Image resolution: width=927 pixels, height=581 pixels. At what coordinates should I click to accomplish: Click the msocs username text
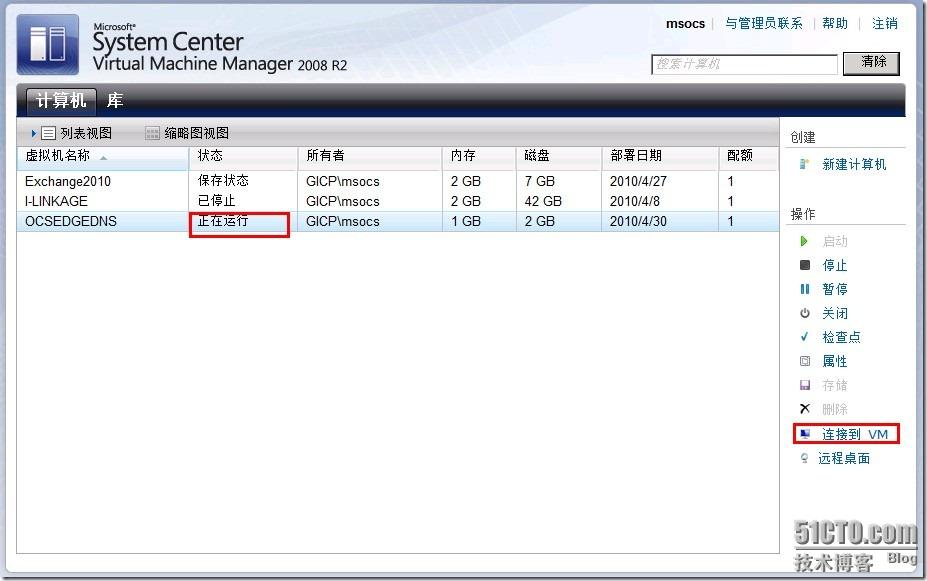pyautogui.click(x=685, y=24)
